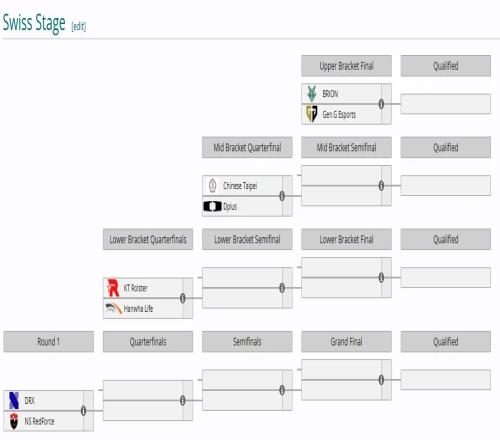Open match info for Chinese Taipei vs Dplus
Viewport: 500px width, 440px height.
coord(282,196)
